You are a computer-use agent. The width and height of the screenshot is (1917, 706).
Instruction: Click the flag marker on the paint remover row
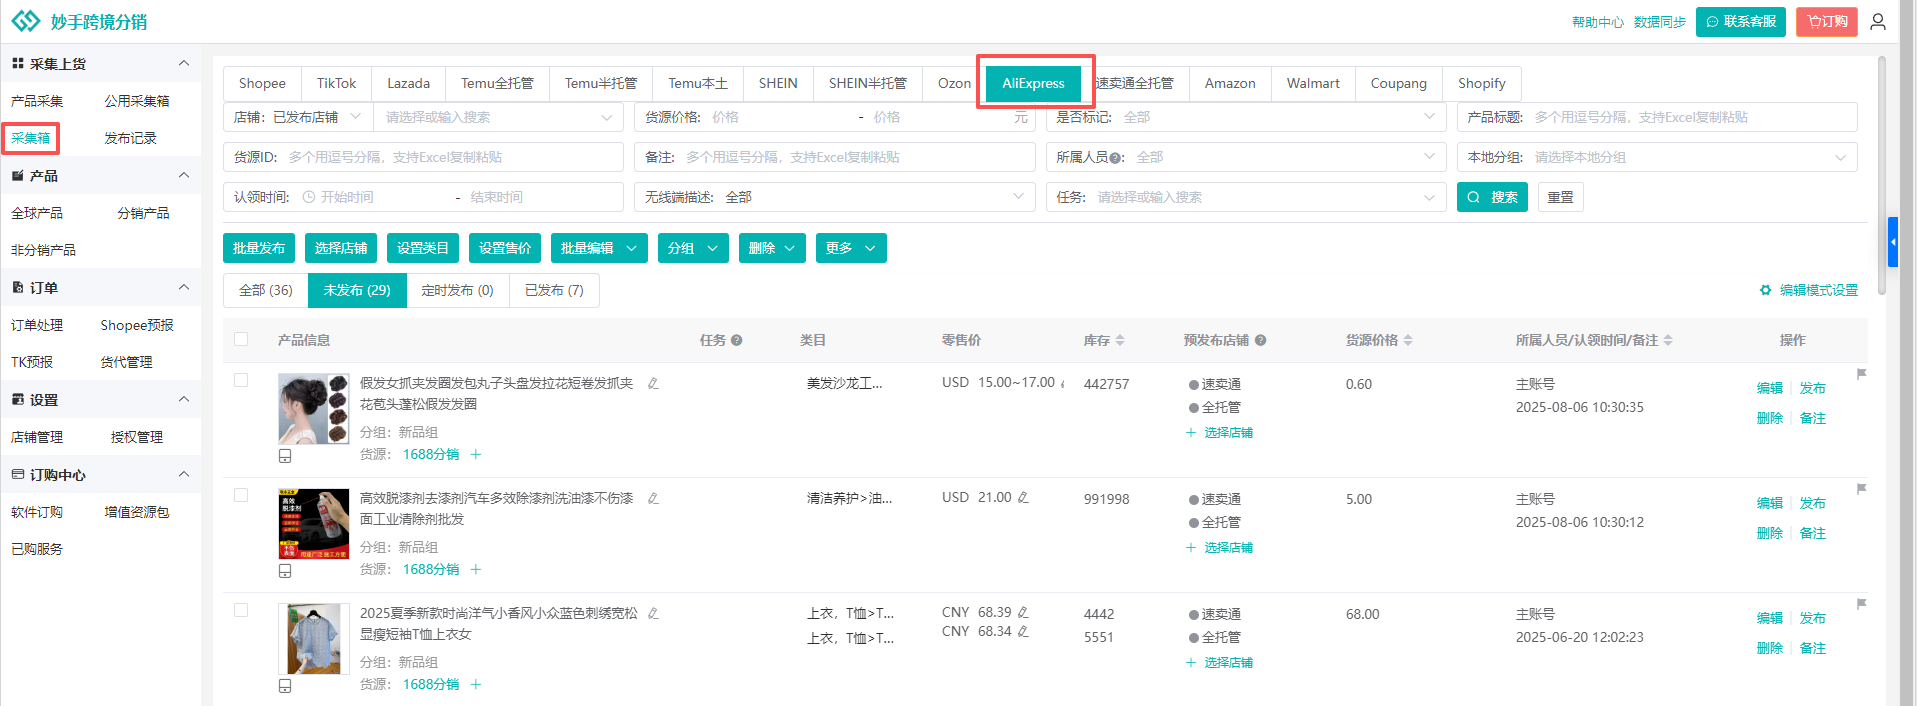coord(1861,489)
